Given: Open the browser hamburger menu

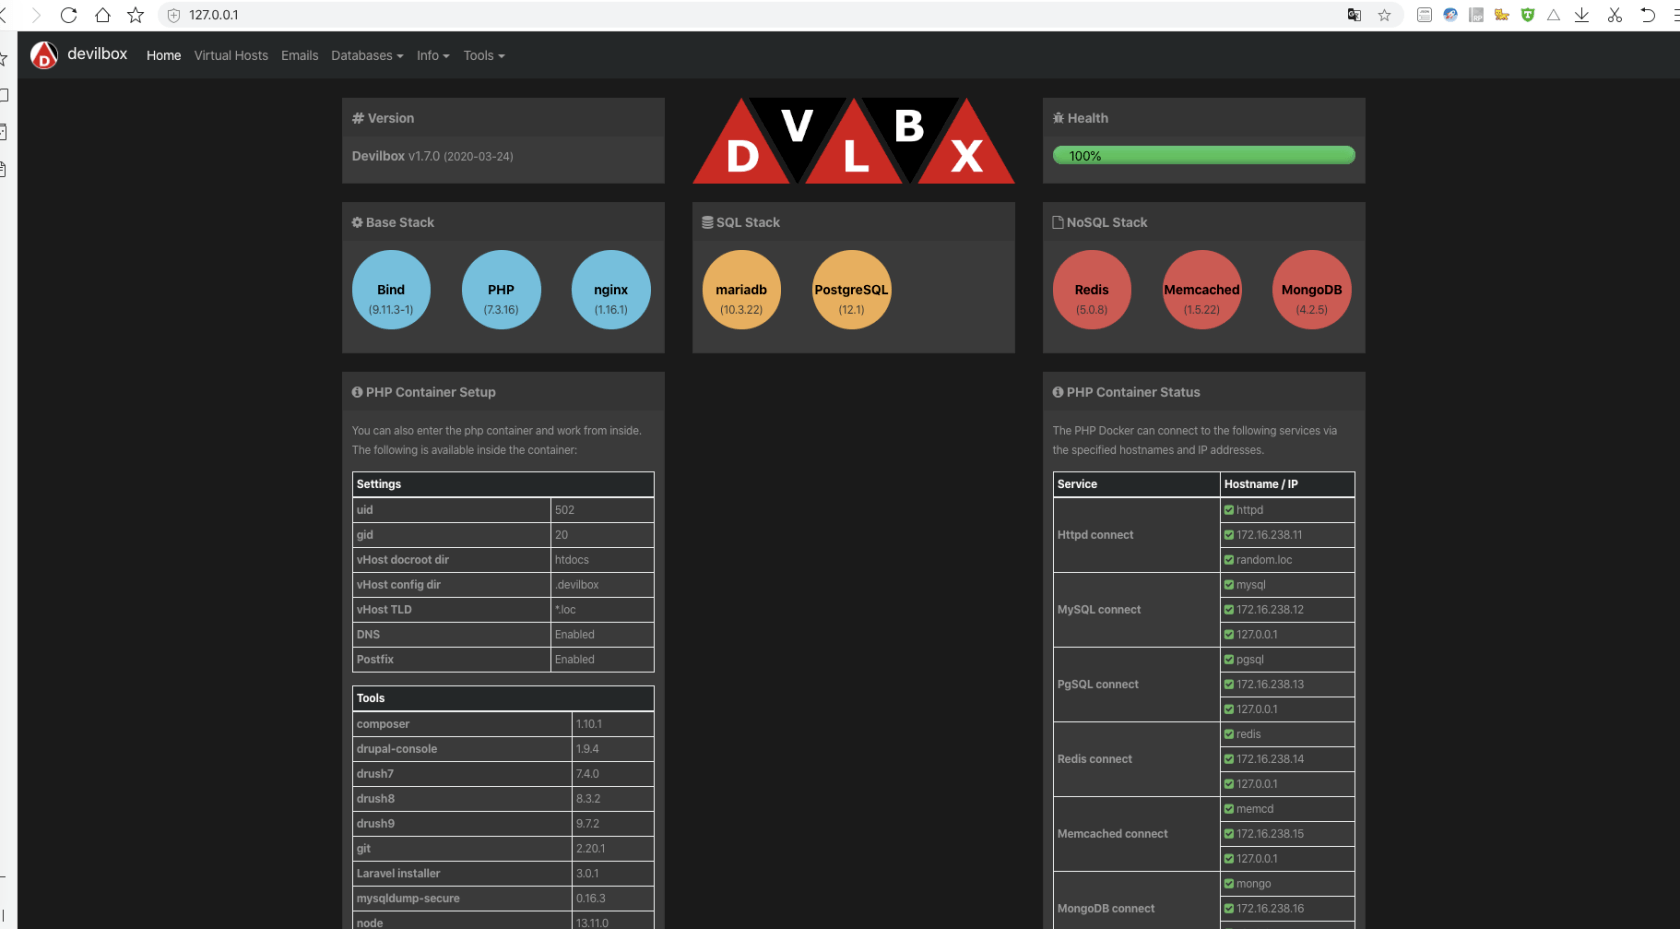Looking at the screenshot, I should (1676, 15).
